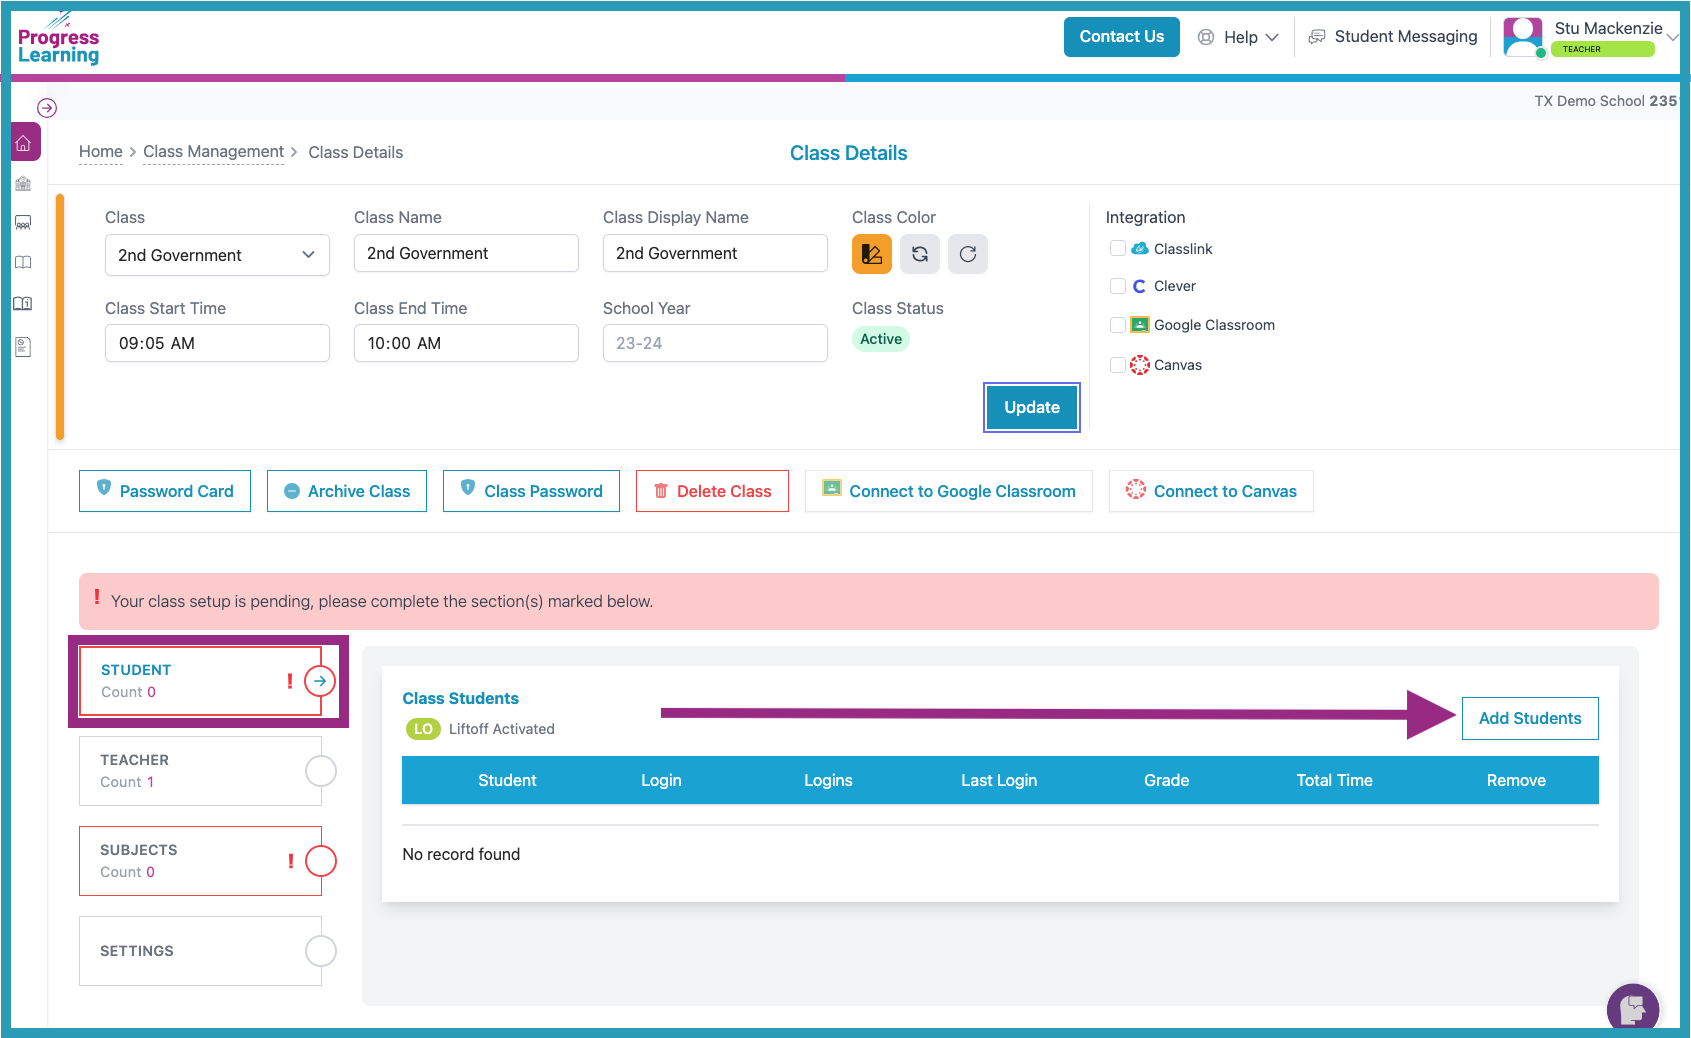Open the school building sidebar icon
The image size is (1691, 1038).
coord(23,184)
